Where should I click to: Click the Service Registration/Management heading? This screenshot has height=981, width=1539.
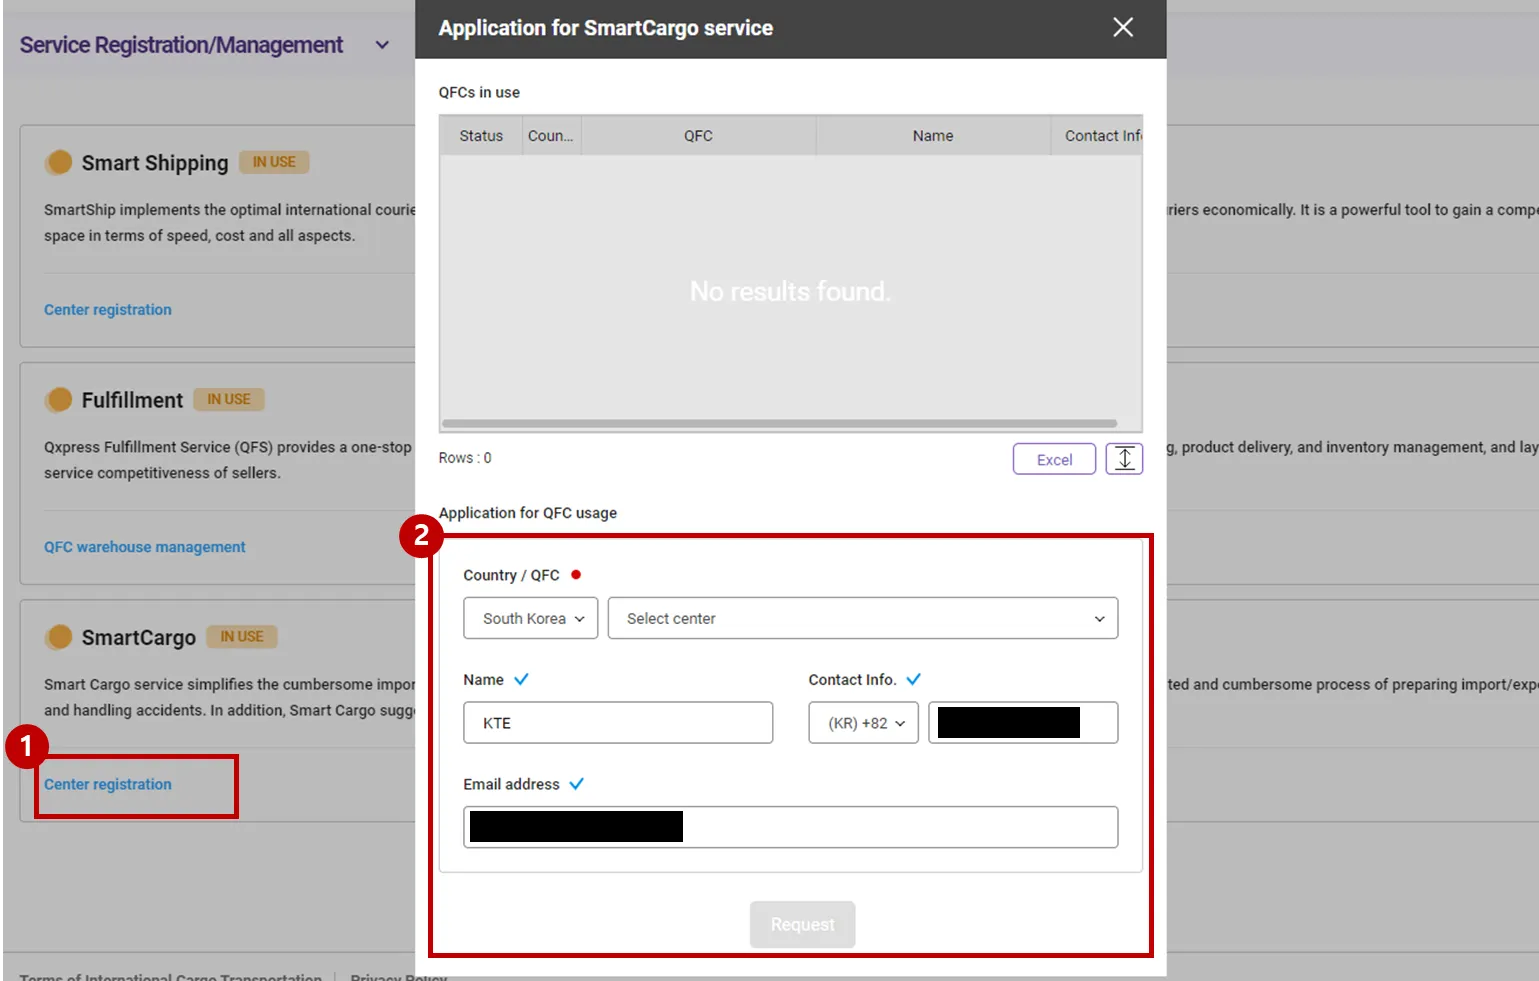(x=181, y=45)
